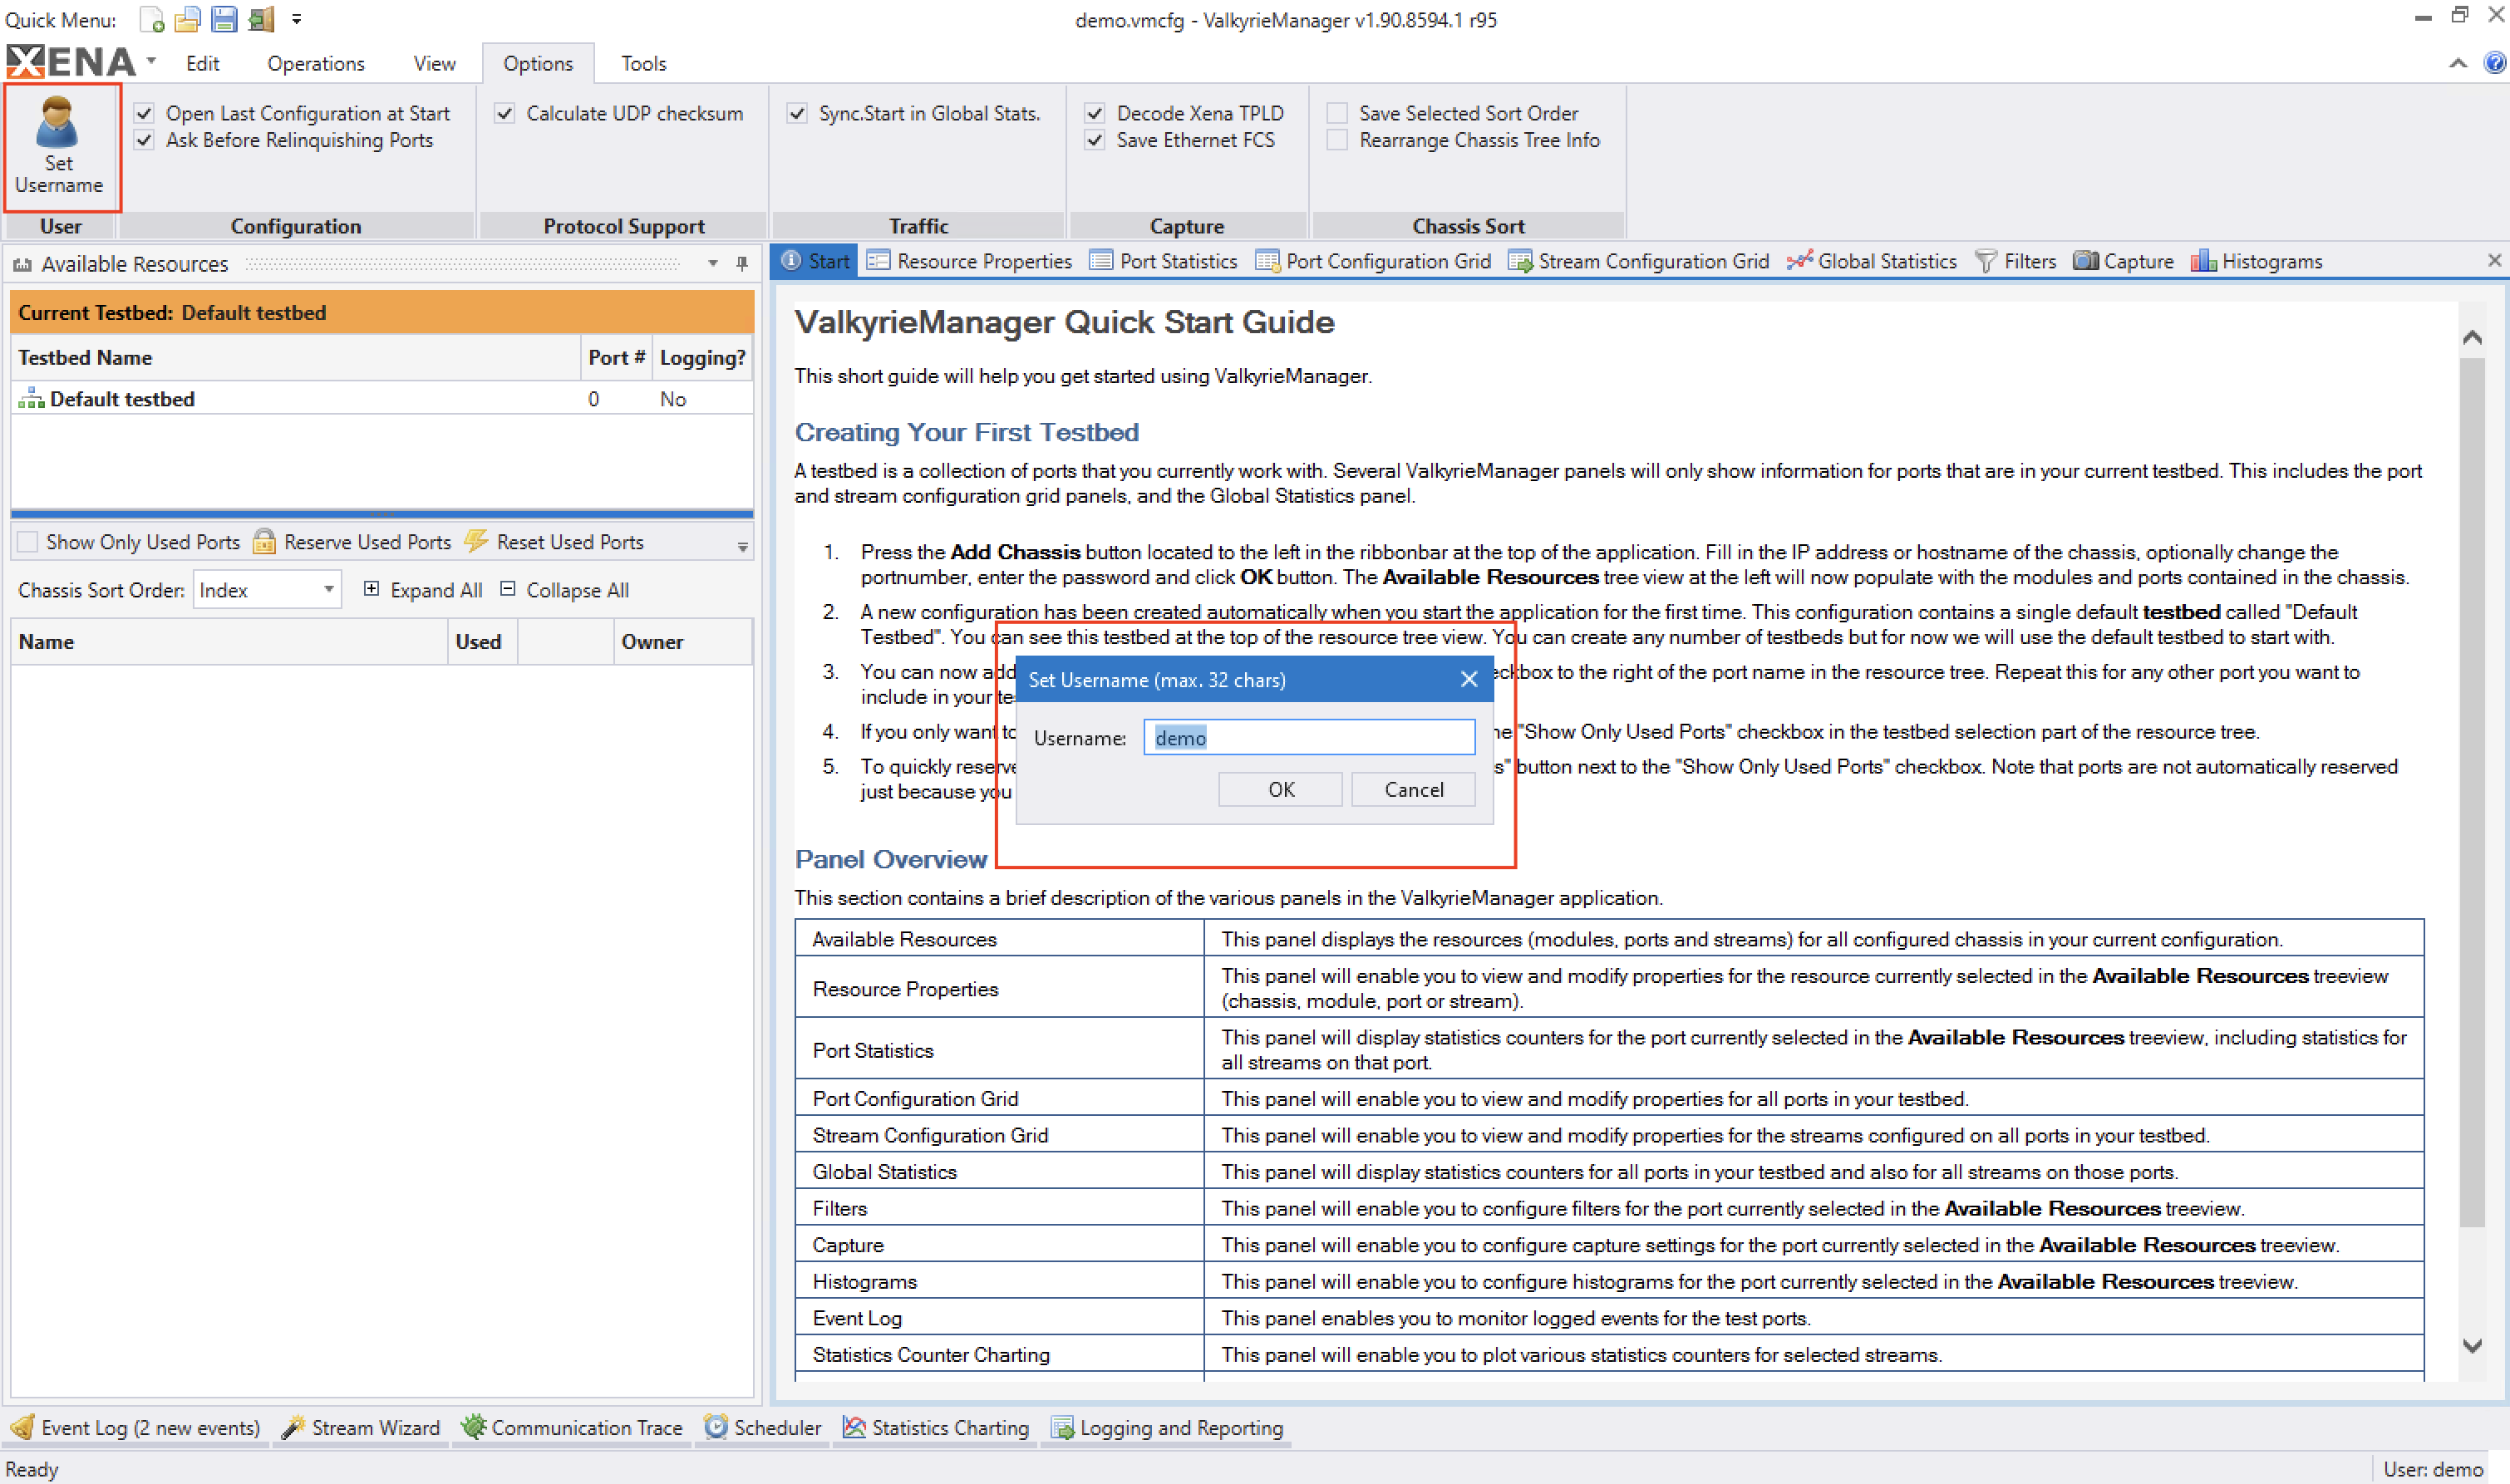The height and width of the screenshot is (1484, 2510).
Task: Open the Edit ribbon tab
Action: click(202, 63)
